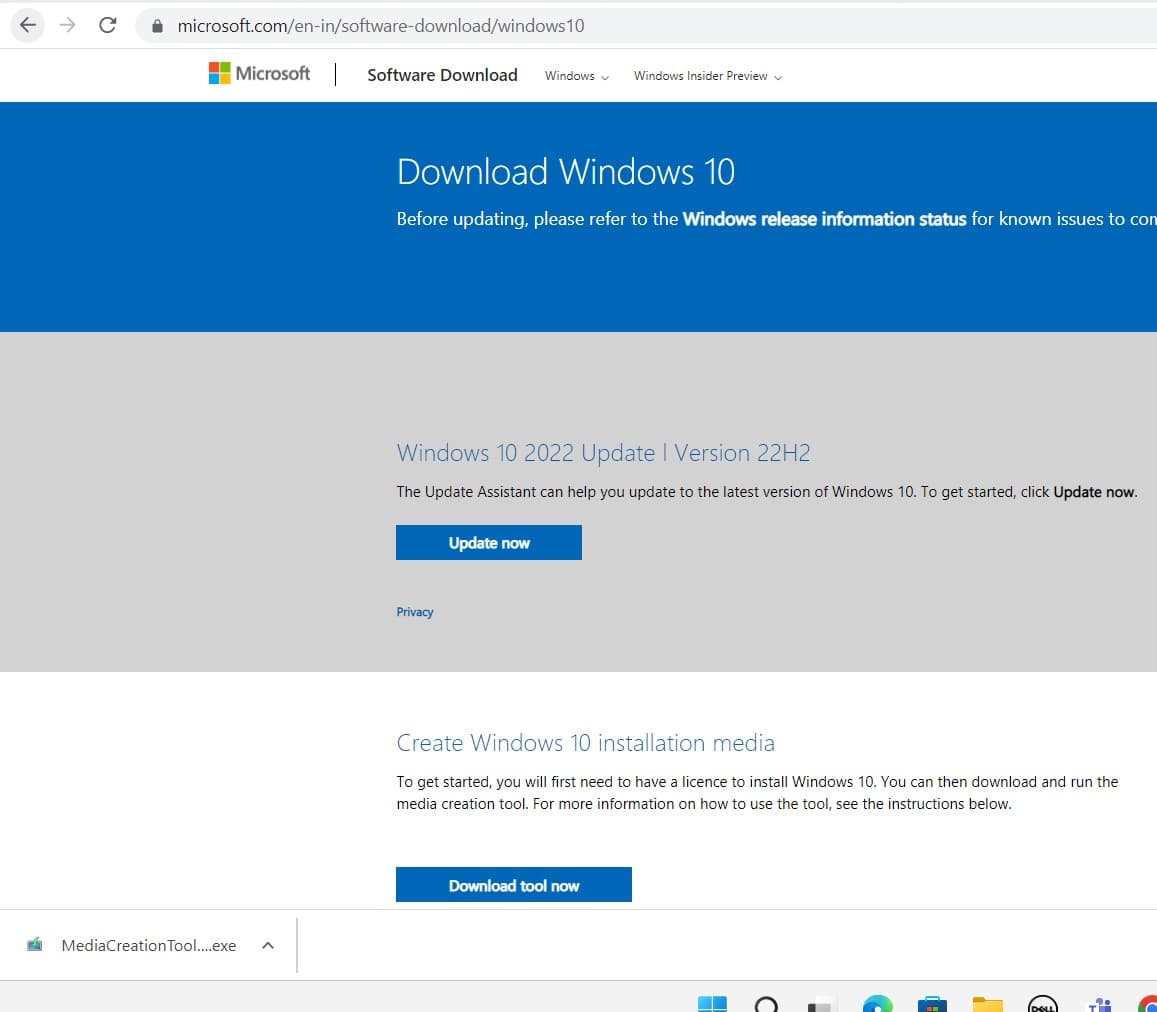
Task: Open the Dell support app from the taskbar
Action: [1042, 1003]
